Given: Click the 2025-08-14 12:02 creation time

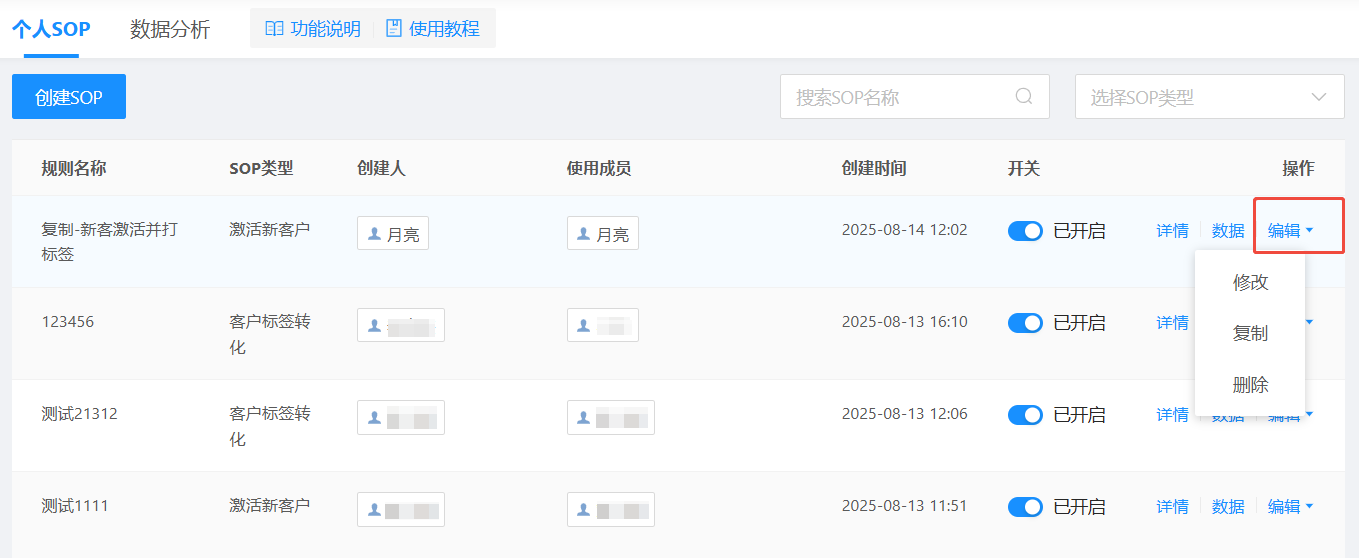Looking at the screenshot, I should (x=905, y=230).
